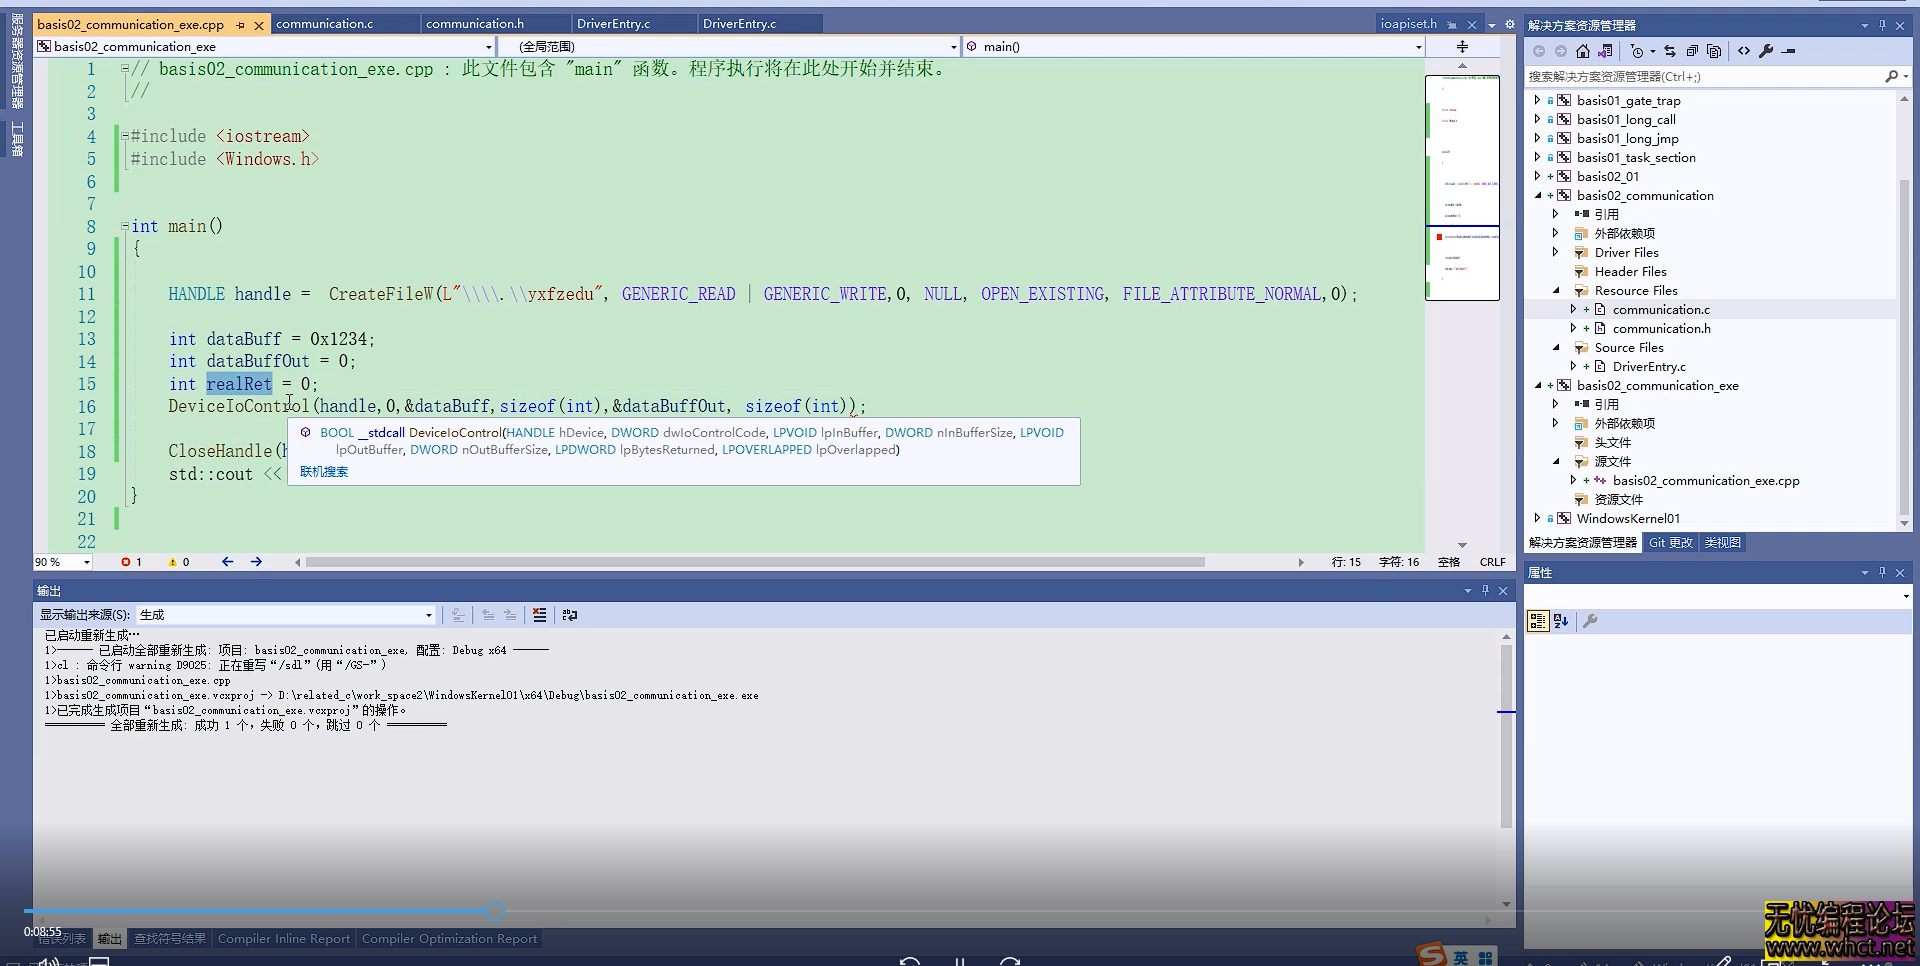Toggle auto-hide pin on the output panel
Screen dimensions: 1920x966
tap(1485, 590)
